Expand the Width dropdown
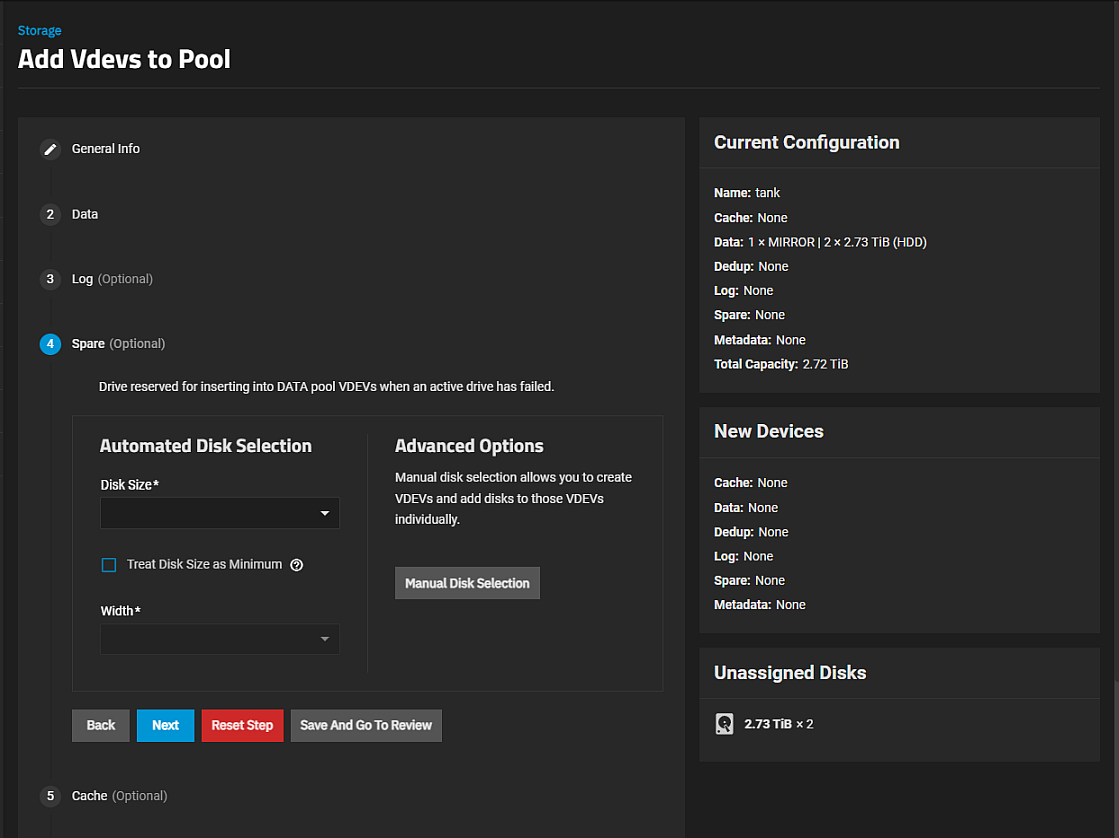The width and height of the screenshot is (1119, 838). [219, 639]
